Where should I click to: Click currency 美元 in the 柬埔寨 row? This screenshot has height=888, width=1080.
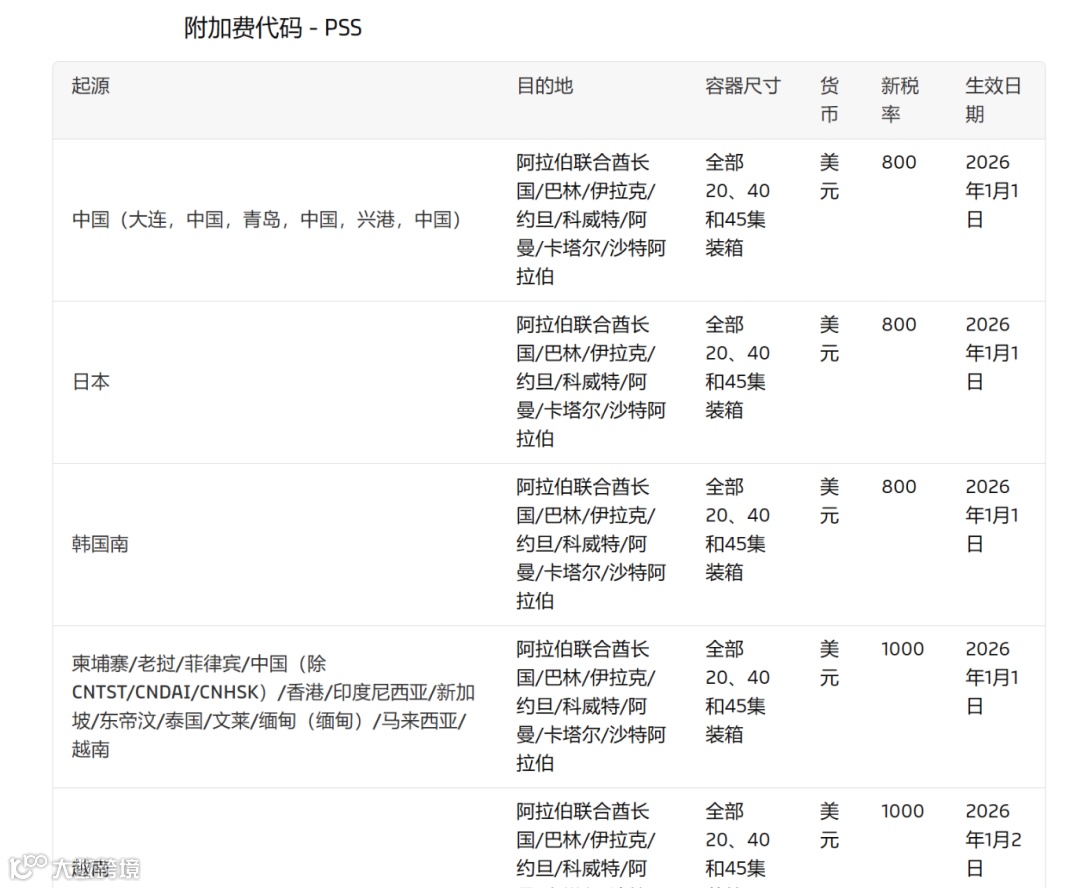829,663
